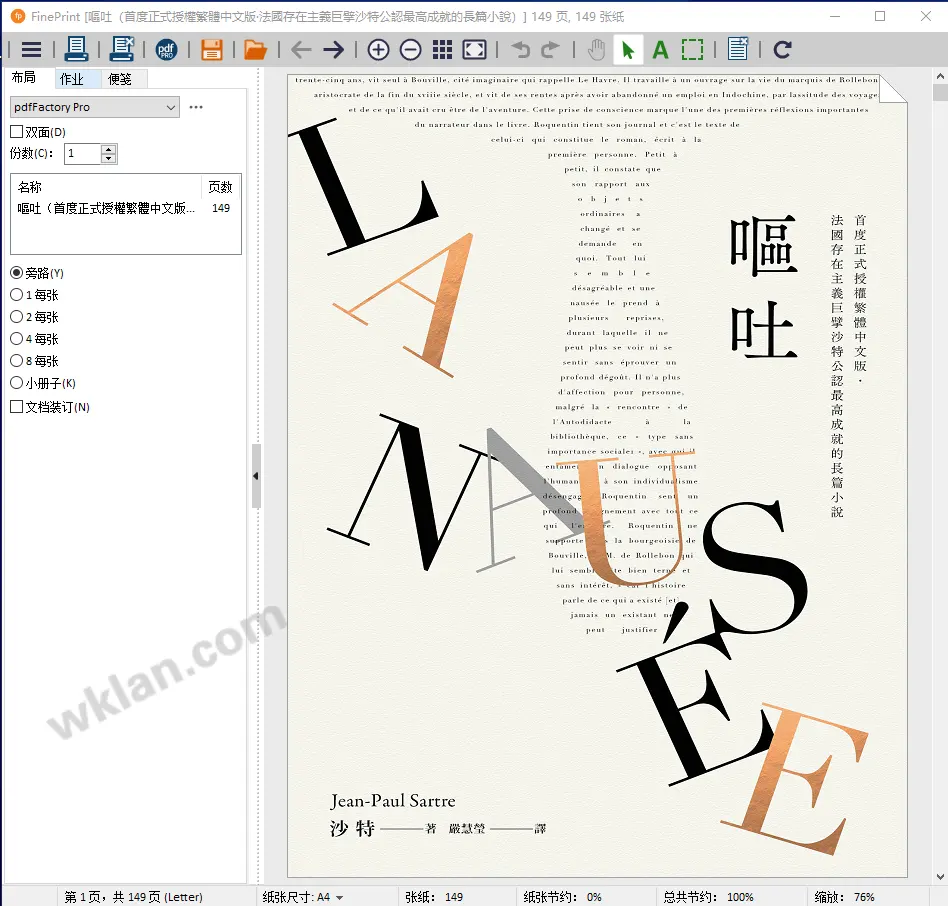Select the green arrow pointer tool

point(628,50)
